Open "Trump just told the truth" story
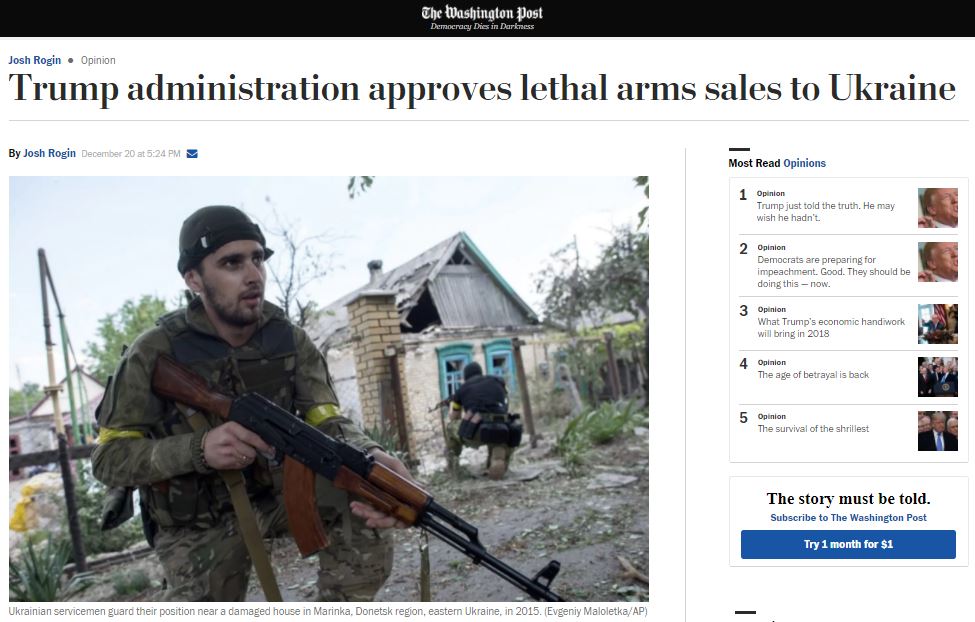Image resolution: width=975 pixels, height=622 pixels. tap(825, 211)
